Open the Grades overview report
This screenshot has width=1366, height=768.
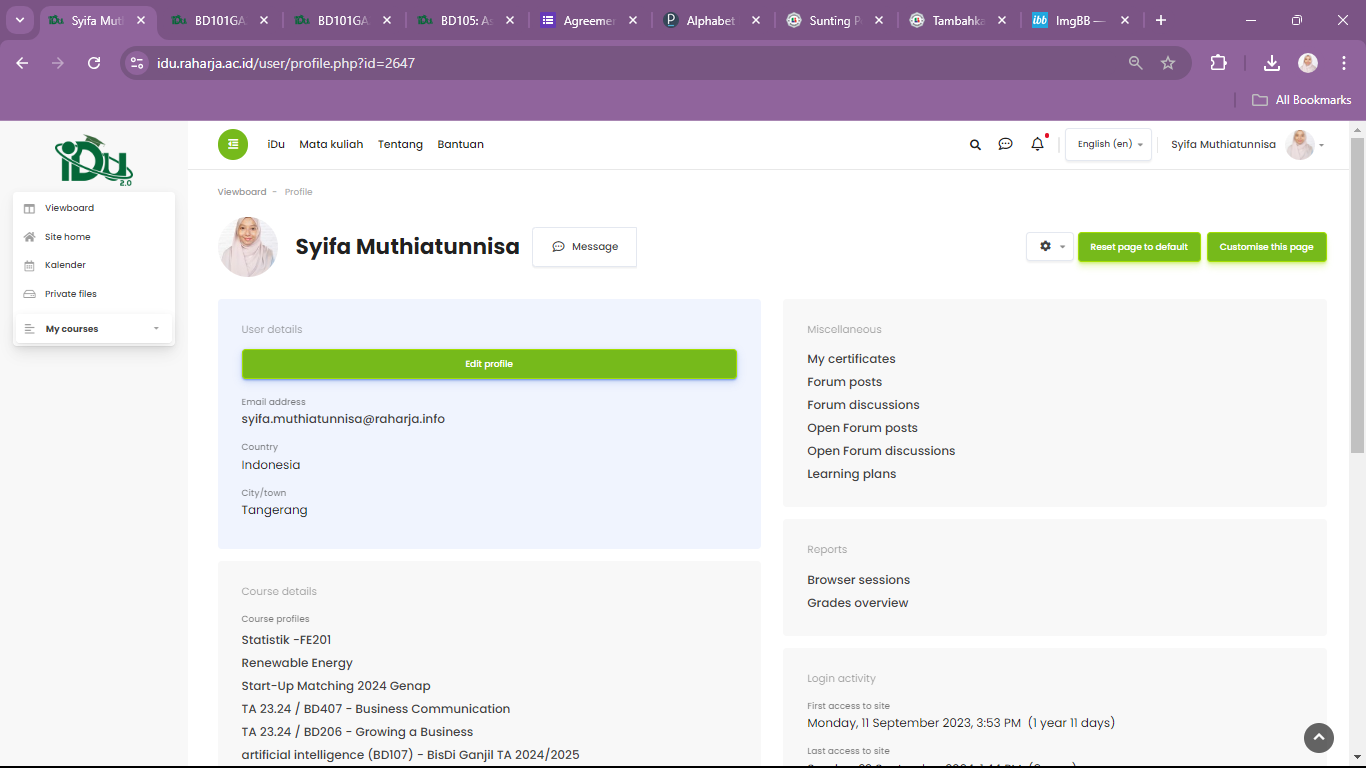pos(857,603)
